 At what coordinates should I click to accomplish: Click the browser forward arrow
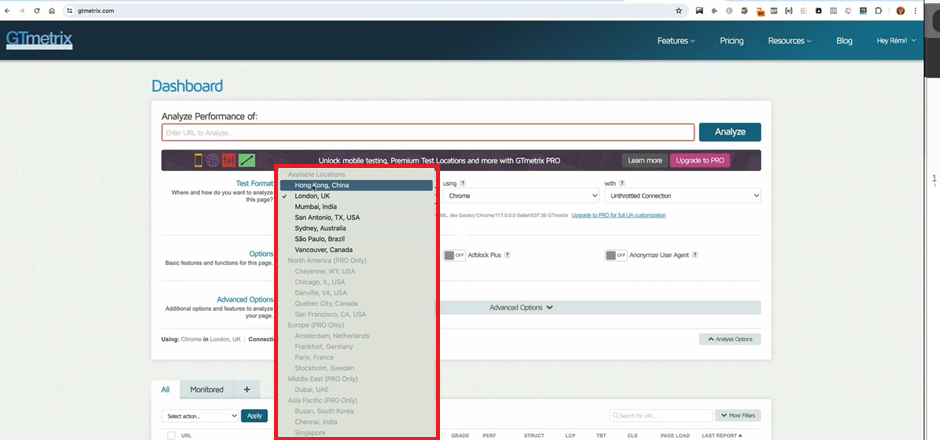pyautogui.click(x=22, y=11)
